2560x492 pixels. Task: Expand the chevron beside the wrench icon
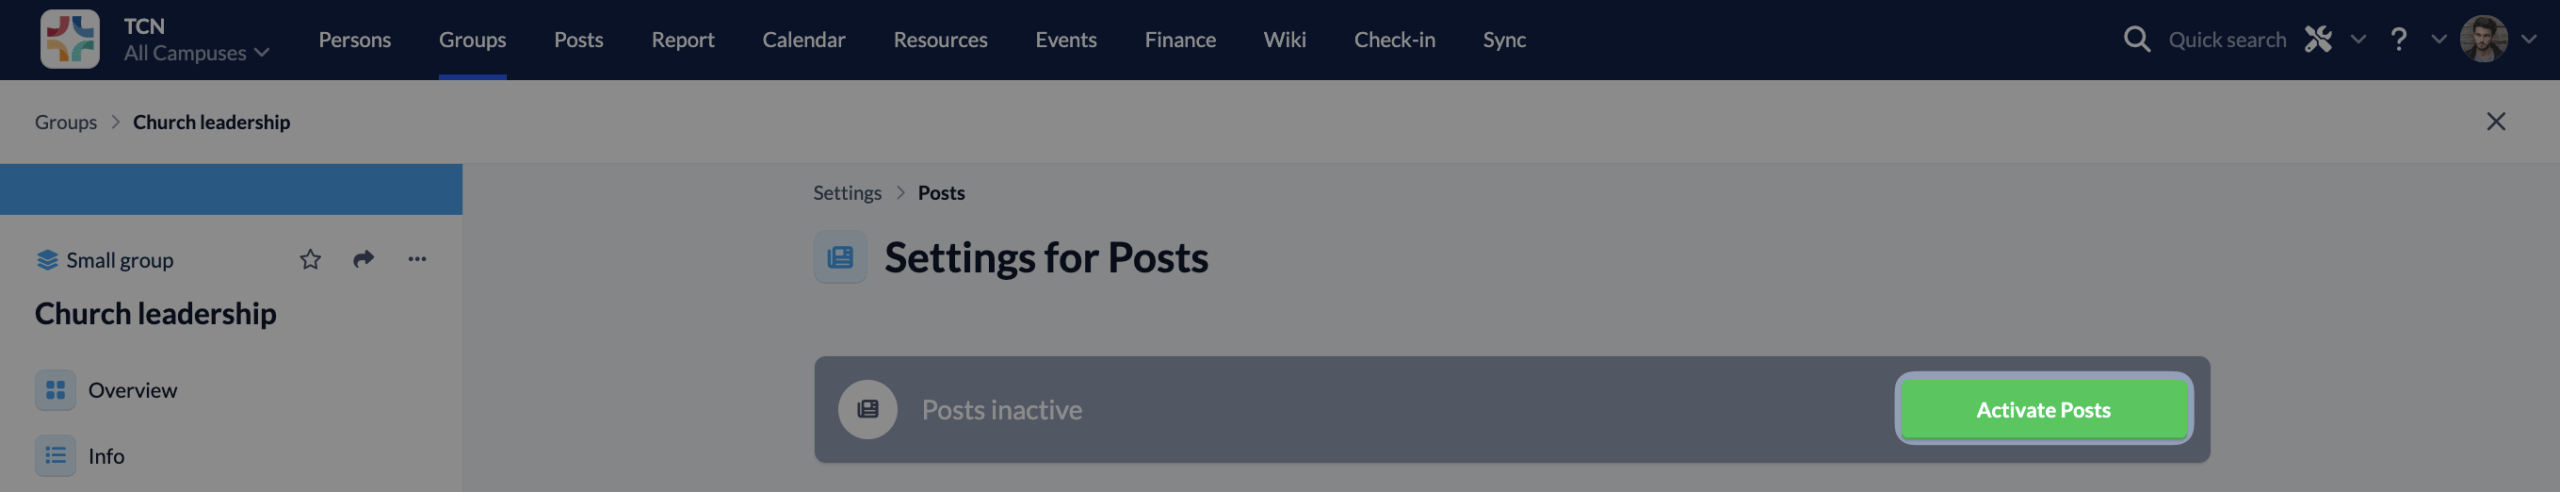(2358, 39)
